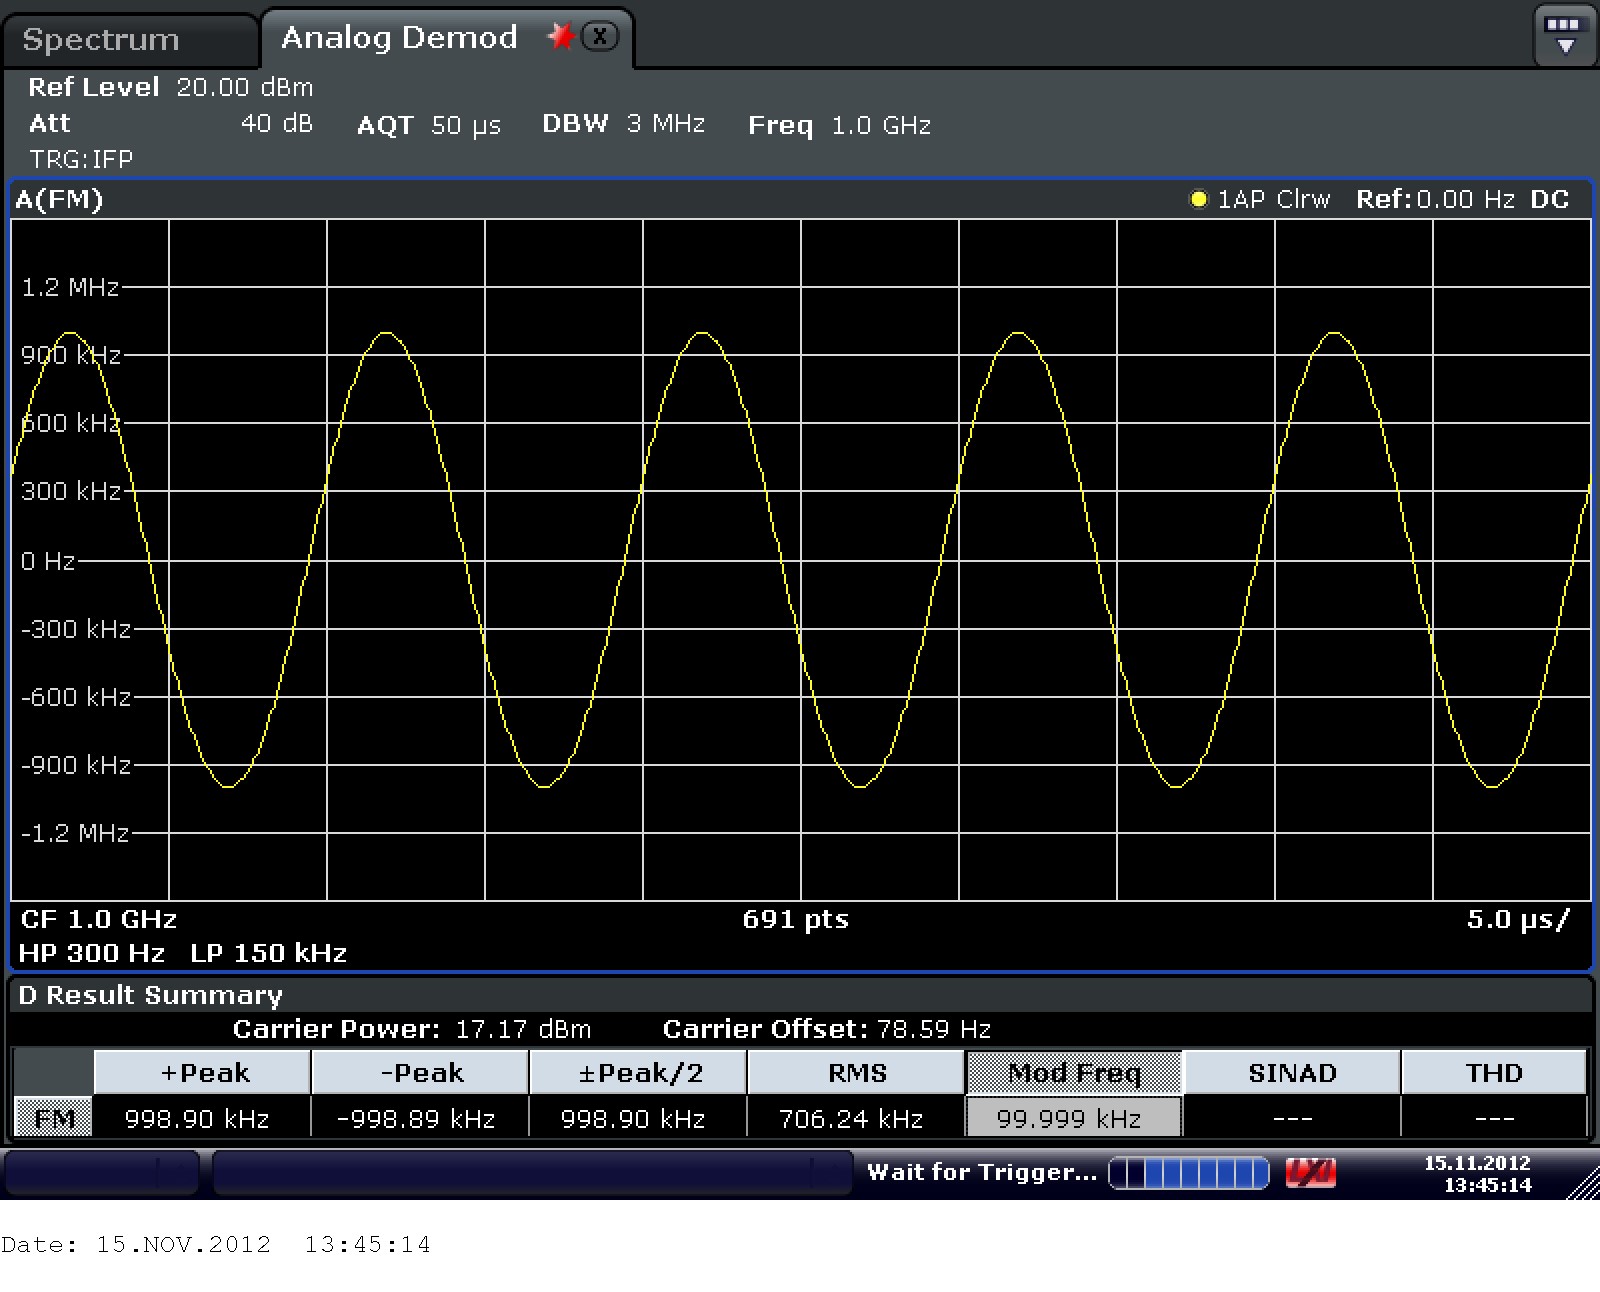The image size is (1600, 1292).
Task: Select the A(FM) window title
Action: point(59,199)
